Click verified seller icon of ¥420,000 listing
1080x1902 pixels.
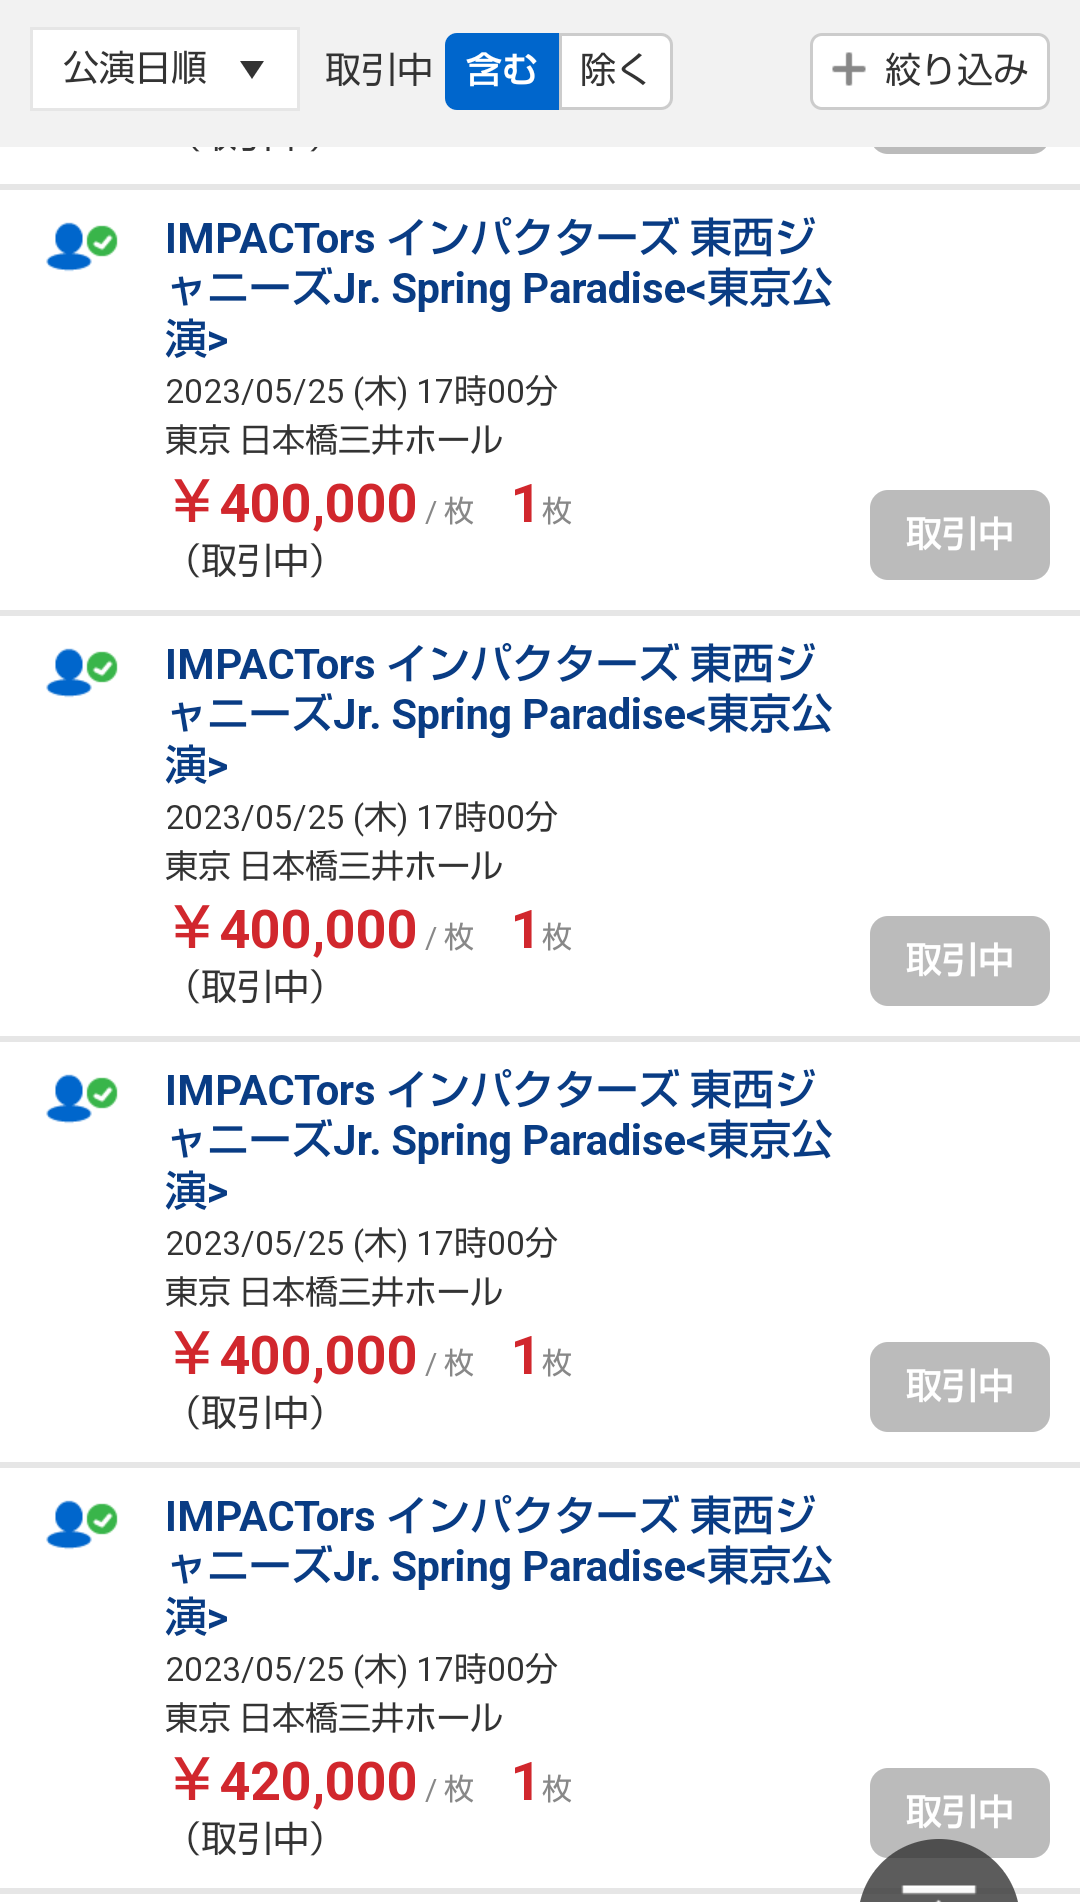pyautogui.click(x=81, y=1524)
